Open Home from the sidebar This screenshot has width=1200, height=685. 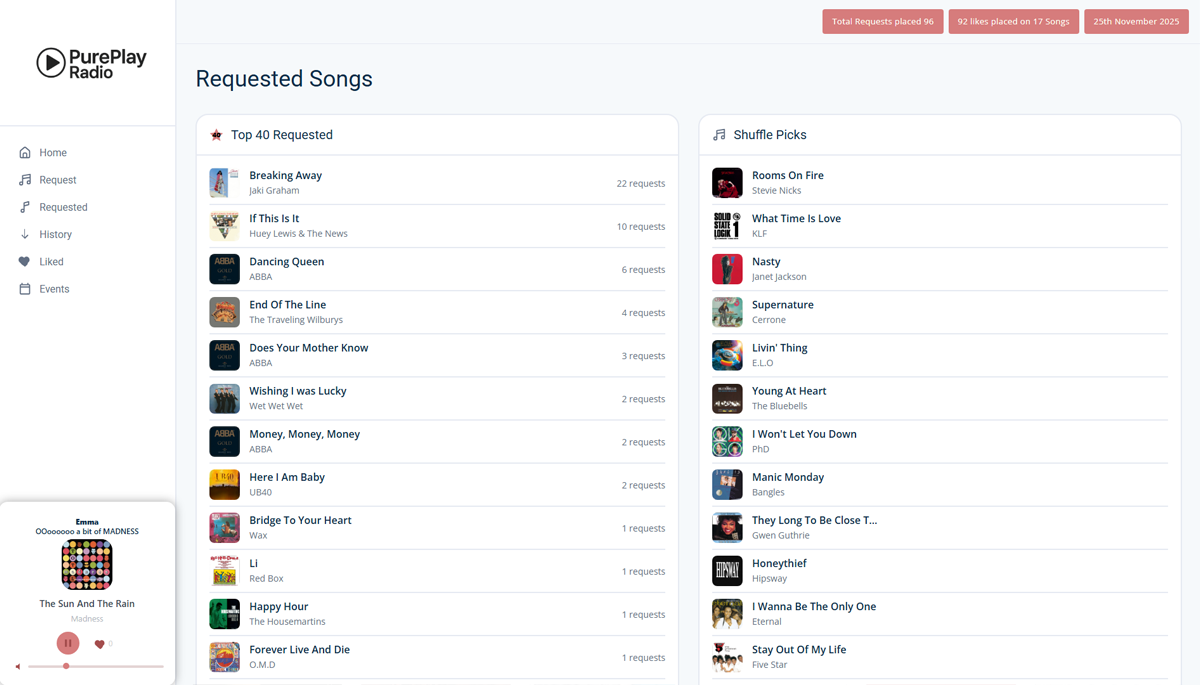click(52, 153)
